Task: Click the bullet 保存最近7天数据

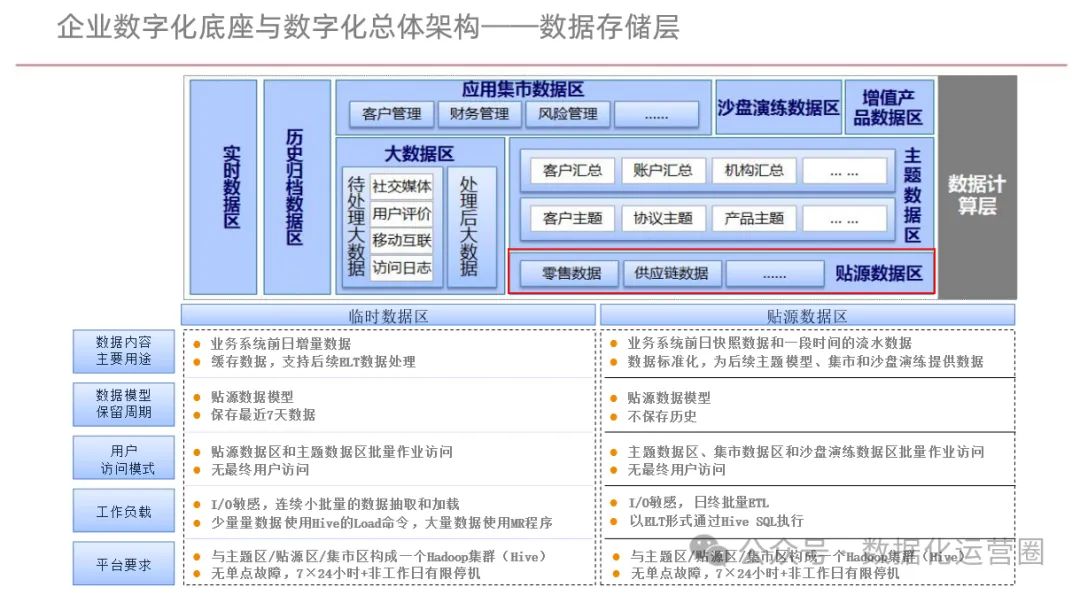Action: 263,415
